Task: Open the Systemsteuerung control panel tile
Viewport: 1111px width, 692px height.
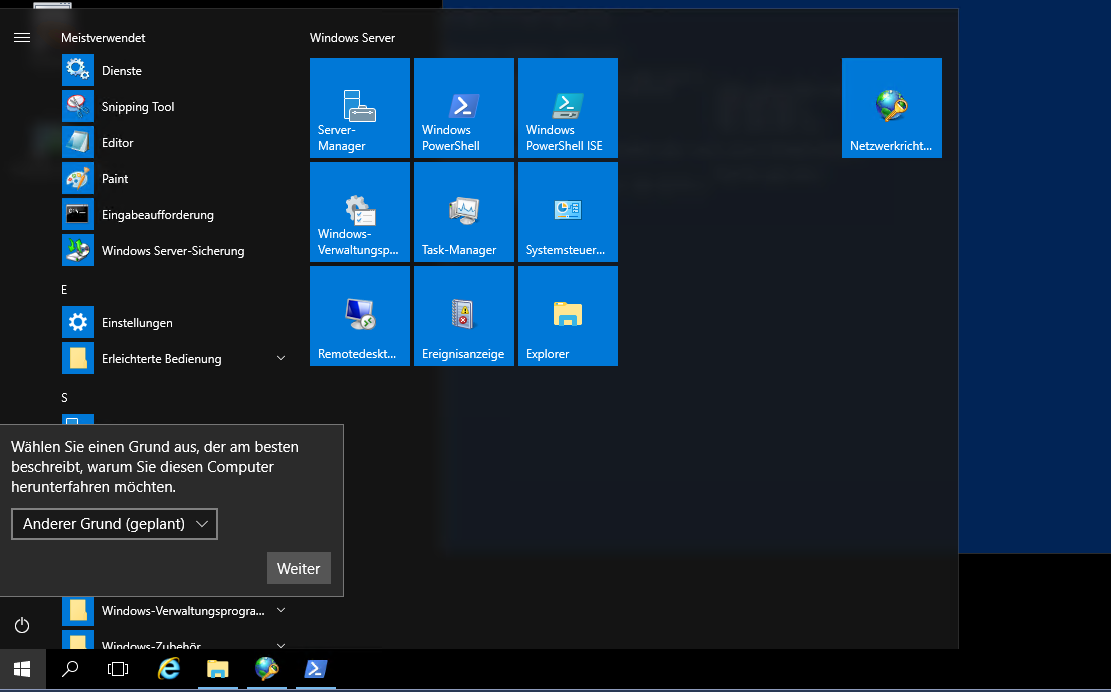Action: click(568, 212)
